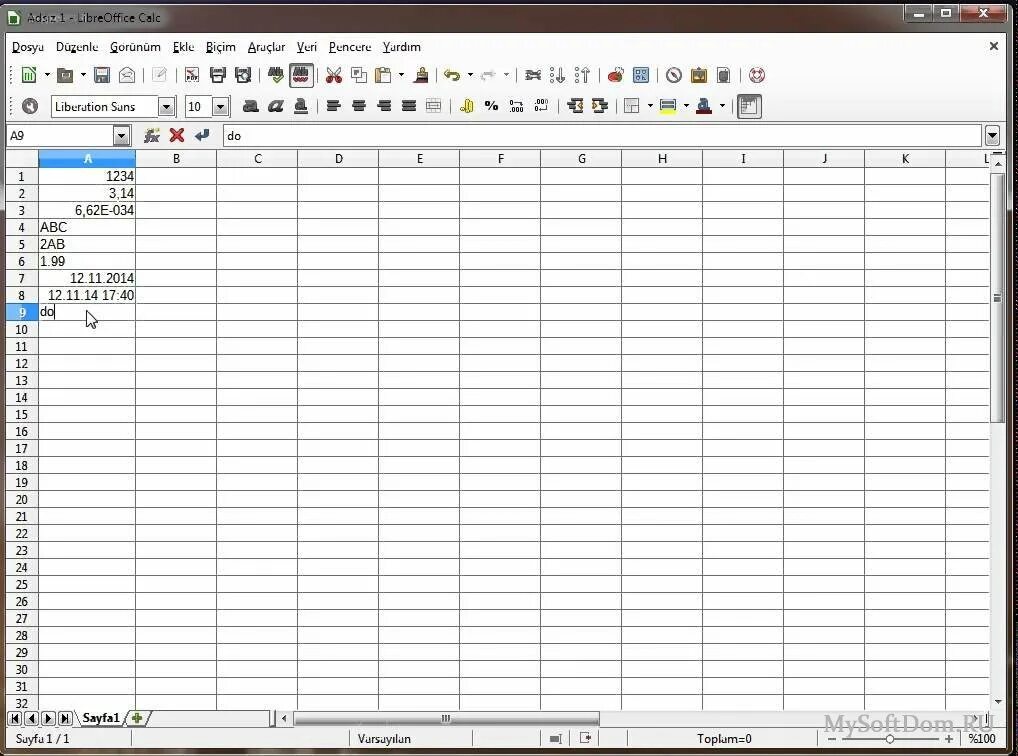The height and width of the screenshot is (756, 1018).
Task: Sort the data in ascending order
Action: tap(558, 75)
